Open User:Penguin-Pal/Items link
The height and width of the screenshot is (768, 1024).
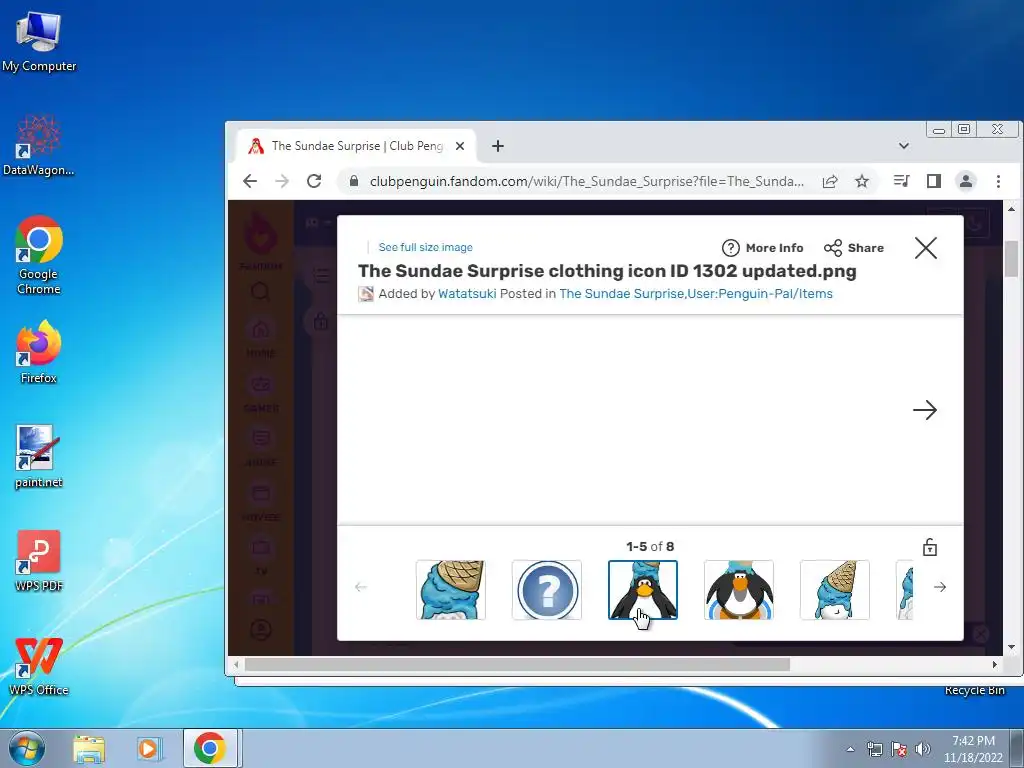click(760, 293)
